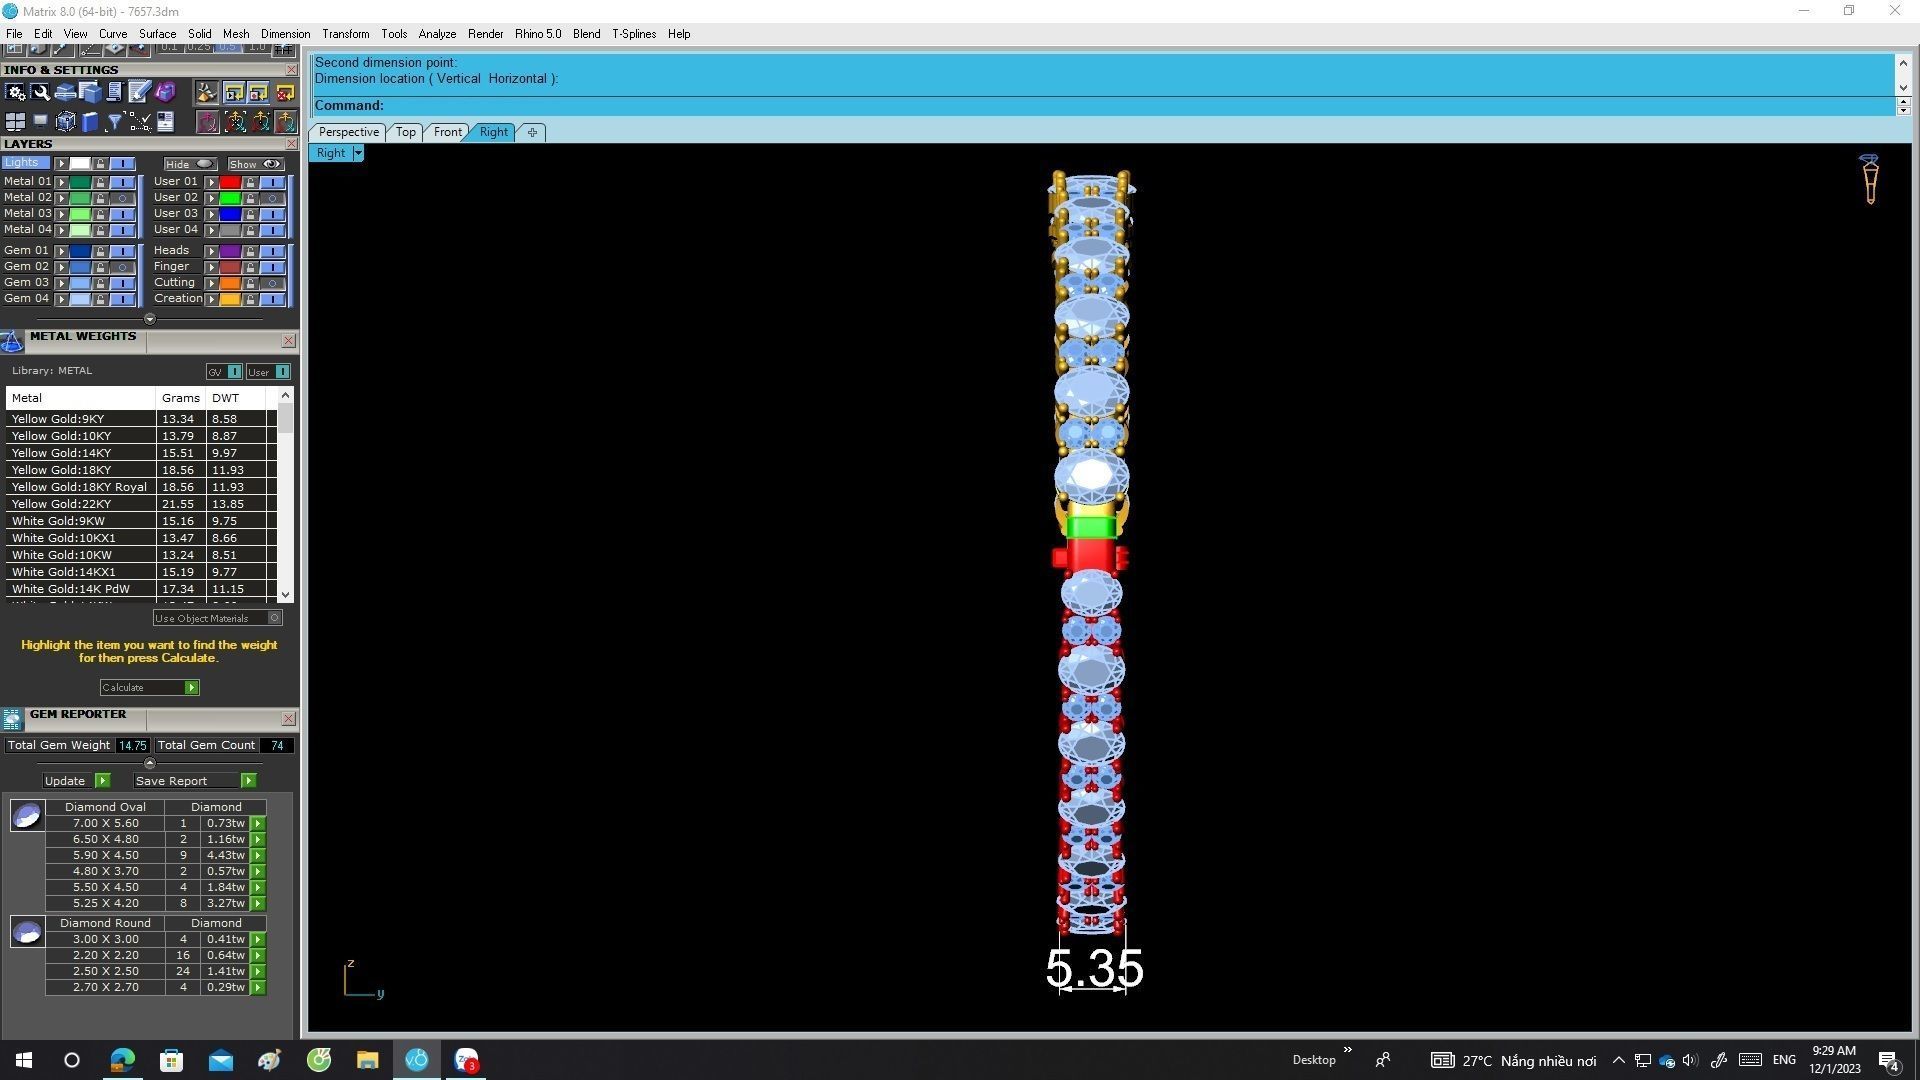Click the Metal Weights panel scale icon
This screenshot has width=1920, height=1080.
12,343
